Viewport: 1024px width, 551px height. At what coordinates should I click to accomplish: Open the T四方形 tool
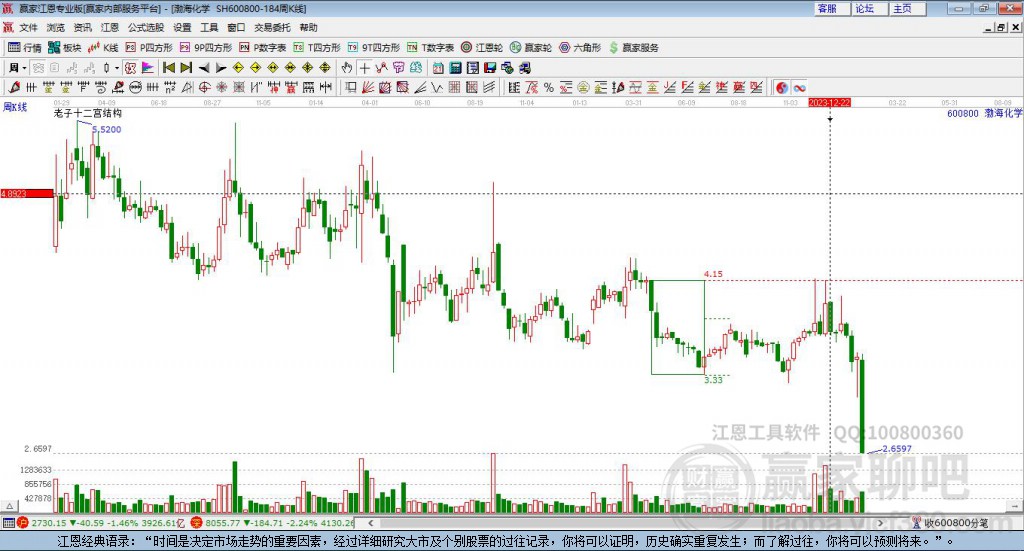click(317, 48)
